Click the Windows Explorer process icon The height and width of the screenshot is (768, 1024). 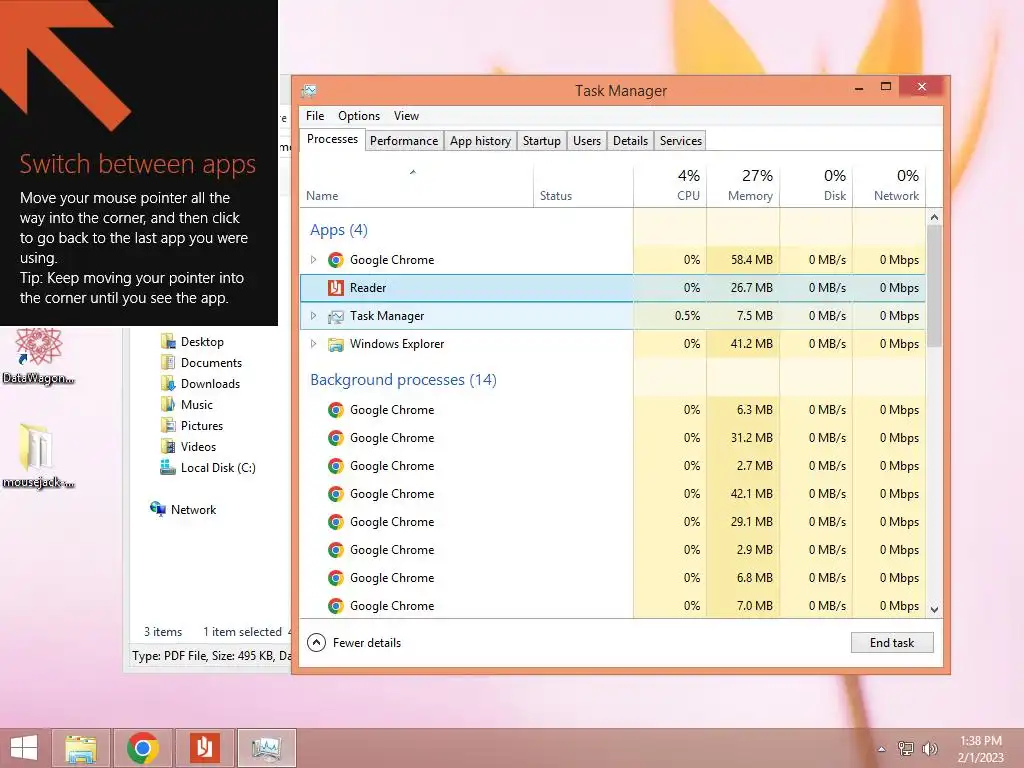[336, 344]
